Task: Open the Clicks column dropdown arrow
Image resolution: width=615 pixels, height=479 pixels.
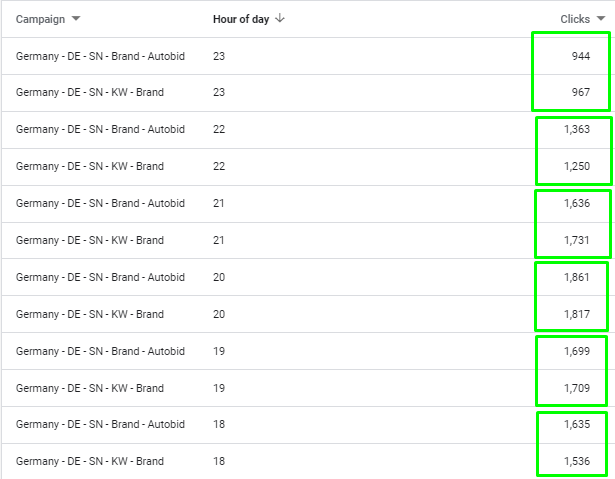Action: coord(600,19)
